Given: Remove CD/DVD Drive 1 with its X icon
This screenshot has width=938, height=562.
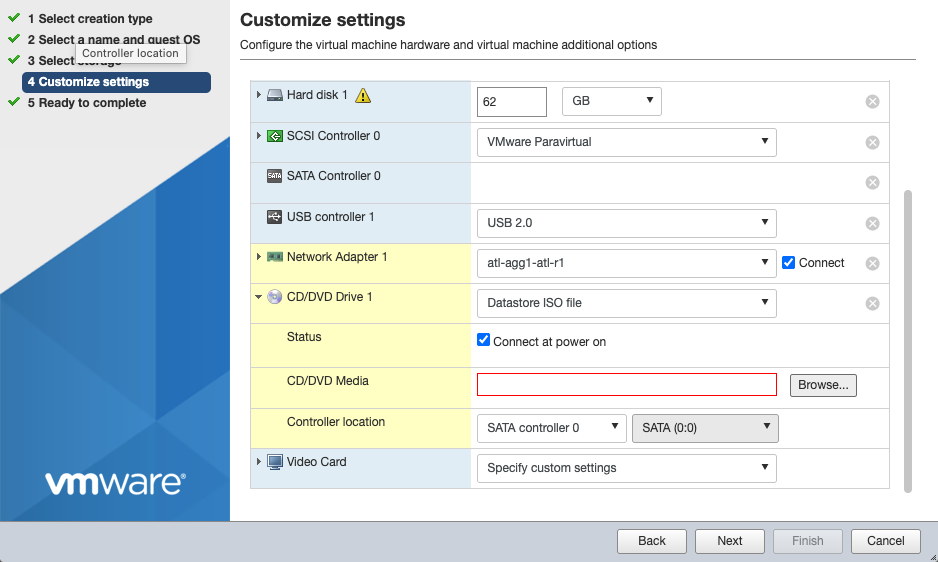Looking at the screenshot, I should click(x=872, y=303).
